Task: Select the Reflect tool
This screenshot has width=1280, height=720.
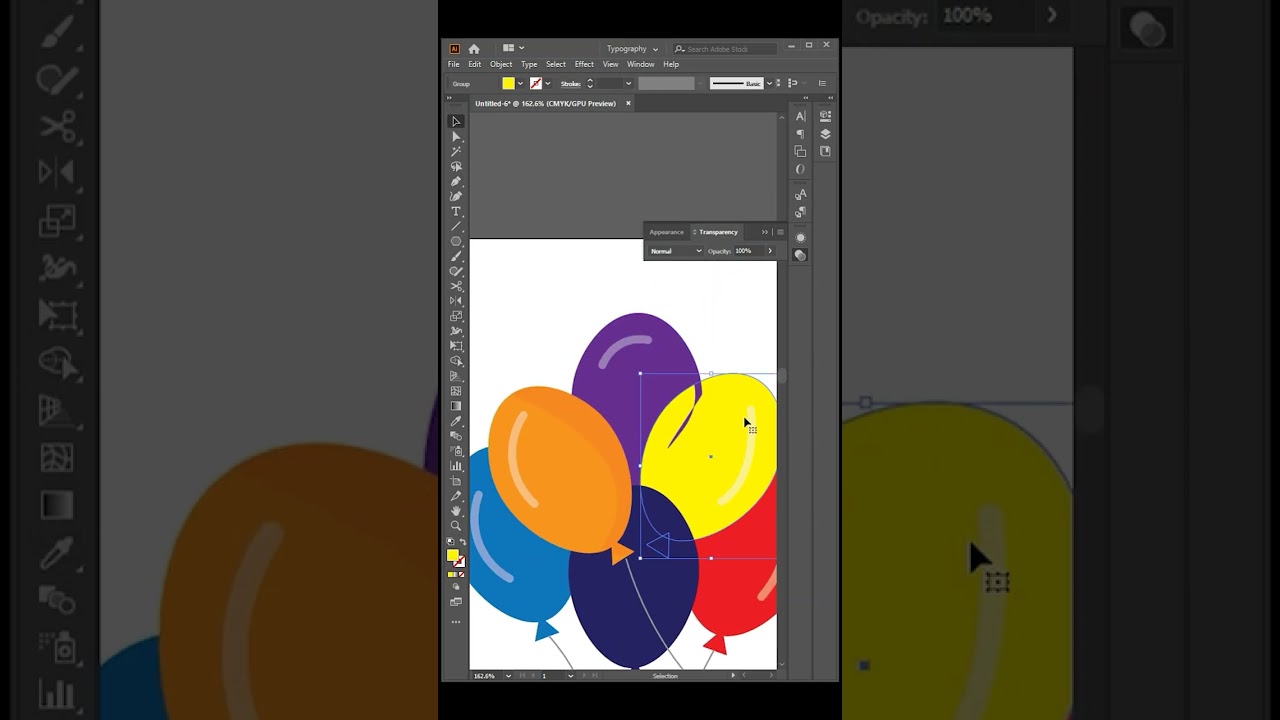Action: 456,301
